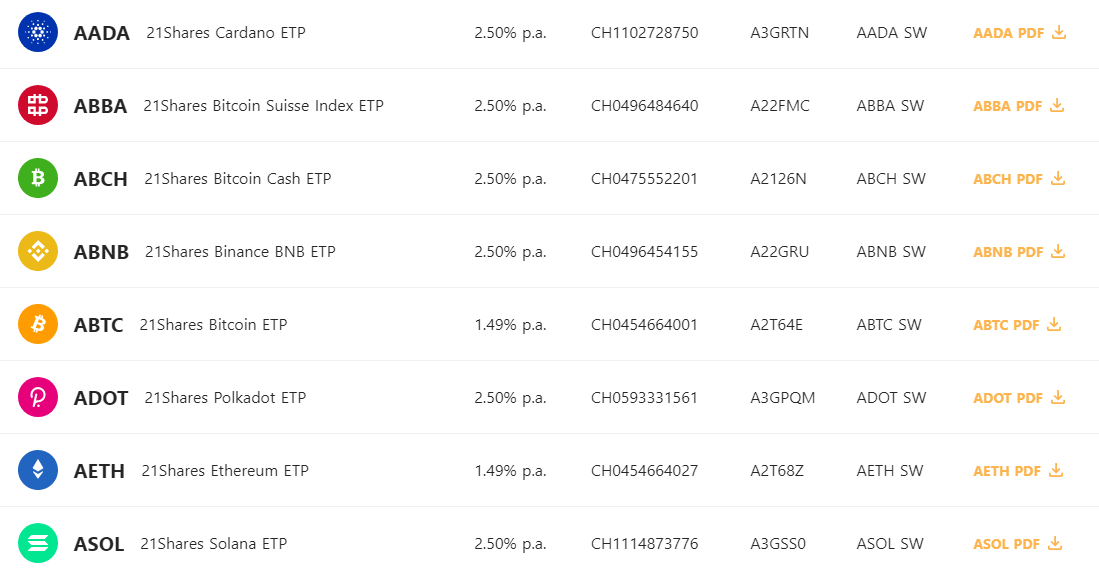
Task: Click the download arrow next to ASOL PDF
Action: (1057, 543)
